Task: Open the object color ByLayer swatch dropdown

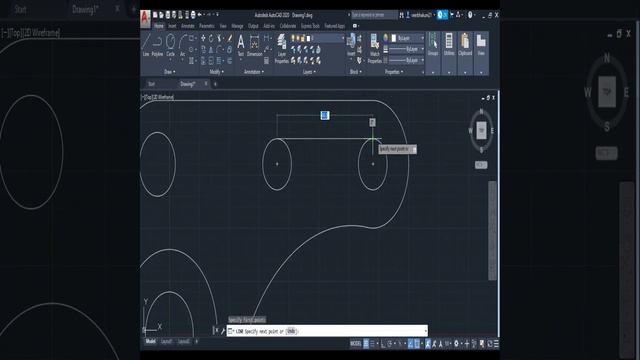Action: pyautogui.click(x=407, y=38)
